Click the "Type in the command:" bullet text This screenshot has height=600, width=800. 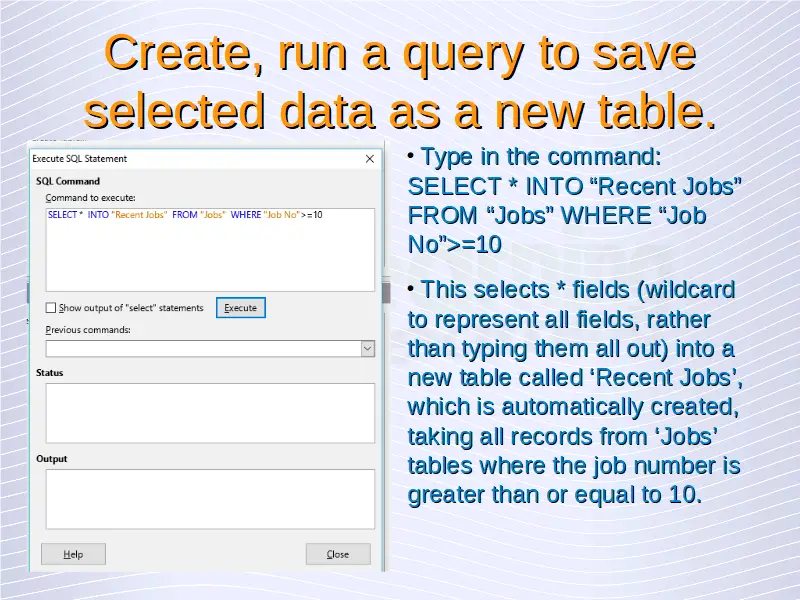(x=540, y=157)
